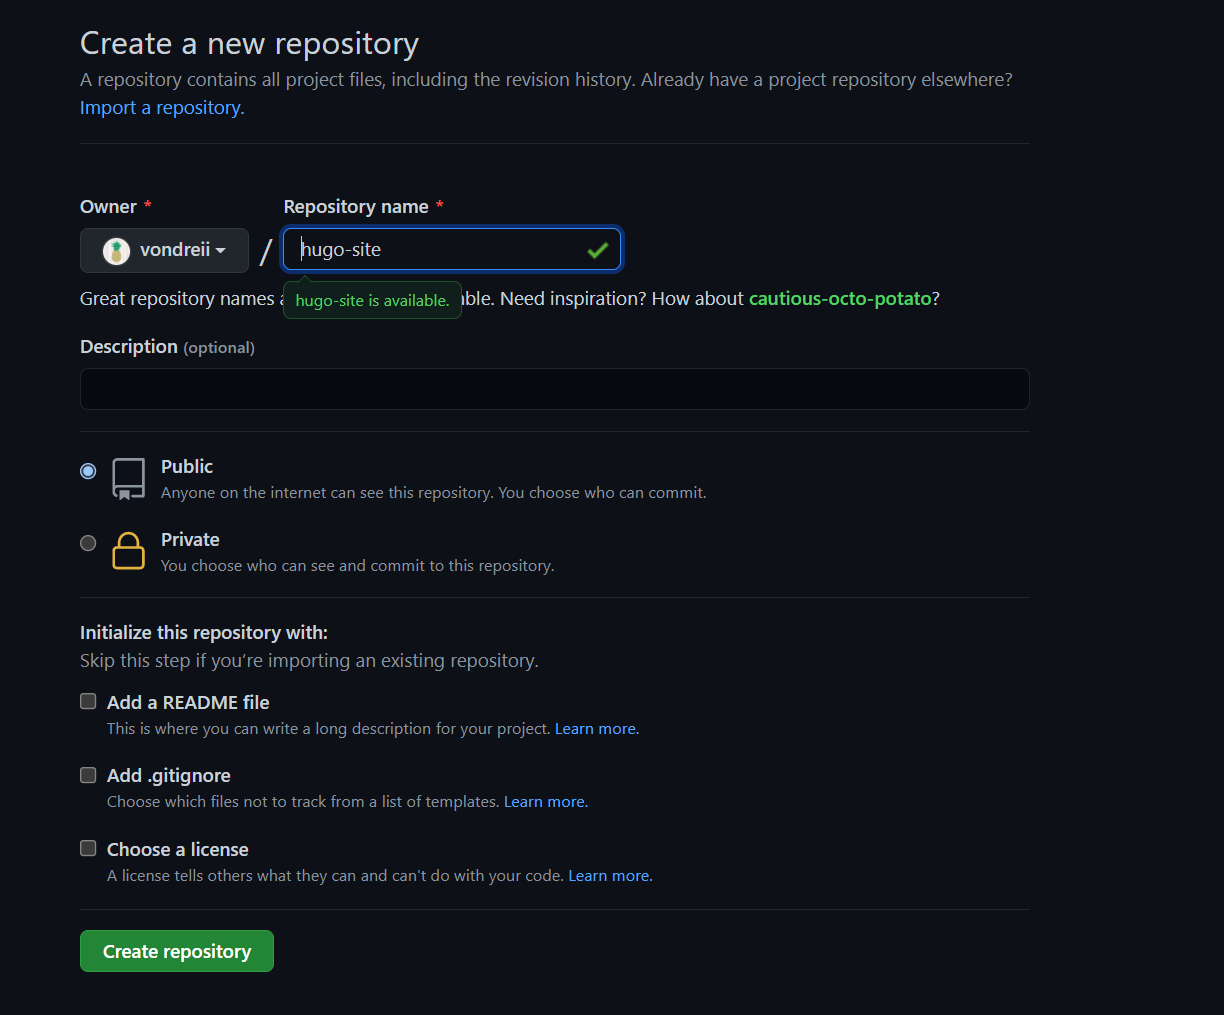This screenshot has height=1015, width=1224.
Task: Click the book icon beside Public
Action: pyautogui.click(x=128, y=478)
